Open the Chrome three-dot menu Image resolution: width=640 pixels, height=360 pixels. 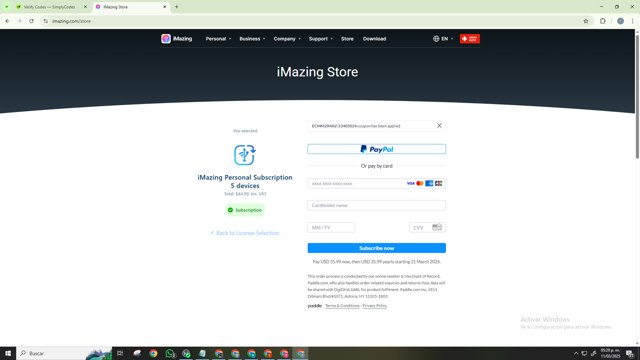pos(632,21)
